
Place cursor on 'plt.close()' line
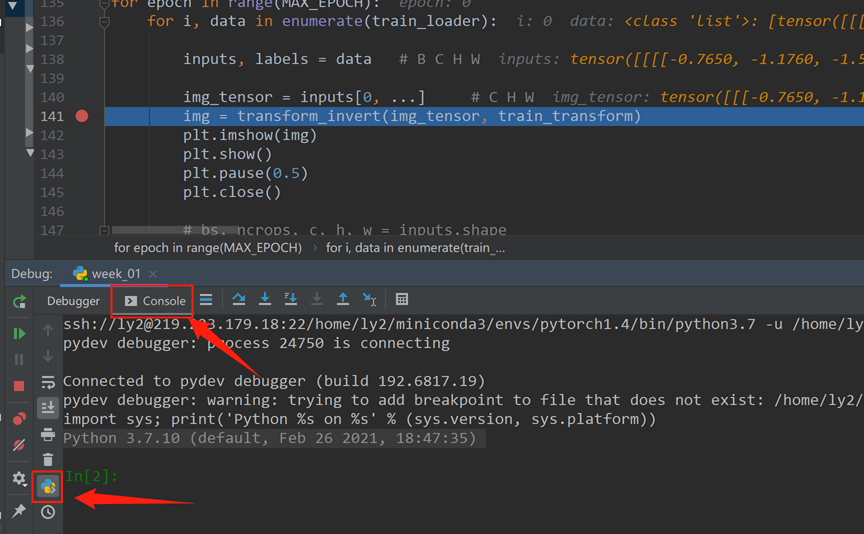tap(232, 192)
